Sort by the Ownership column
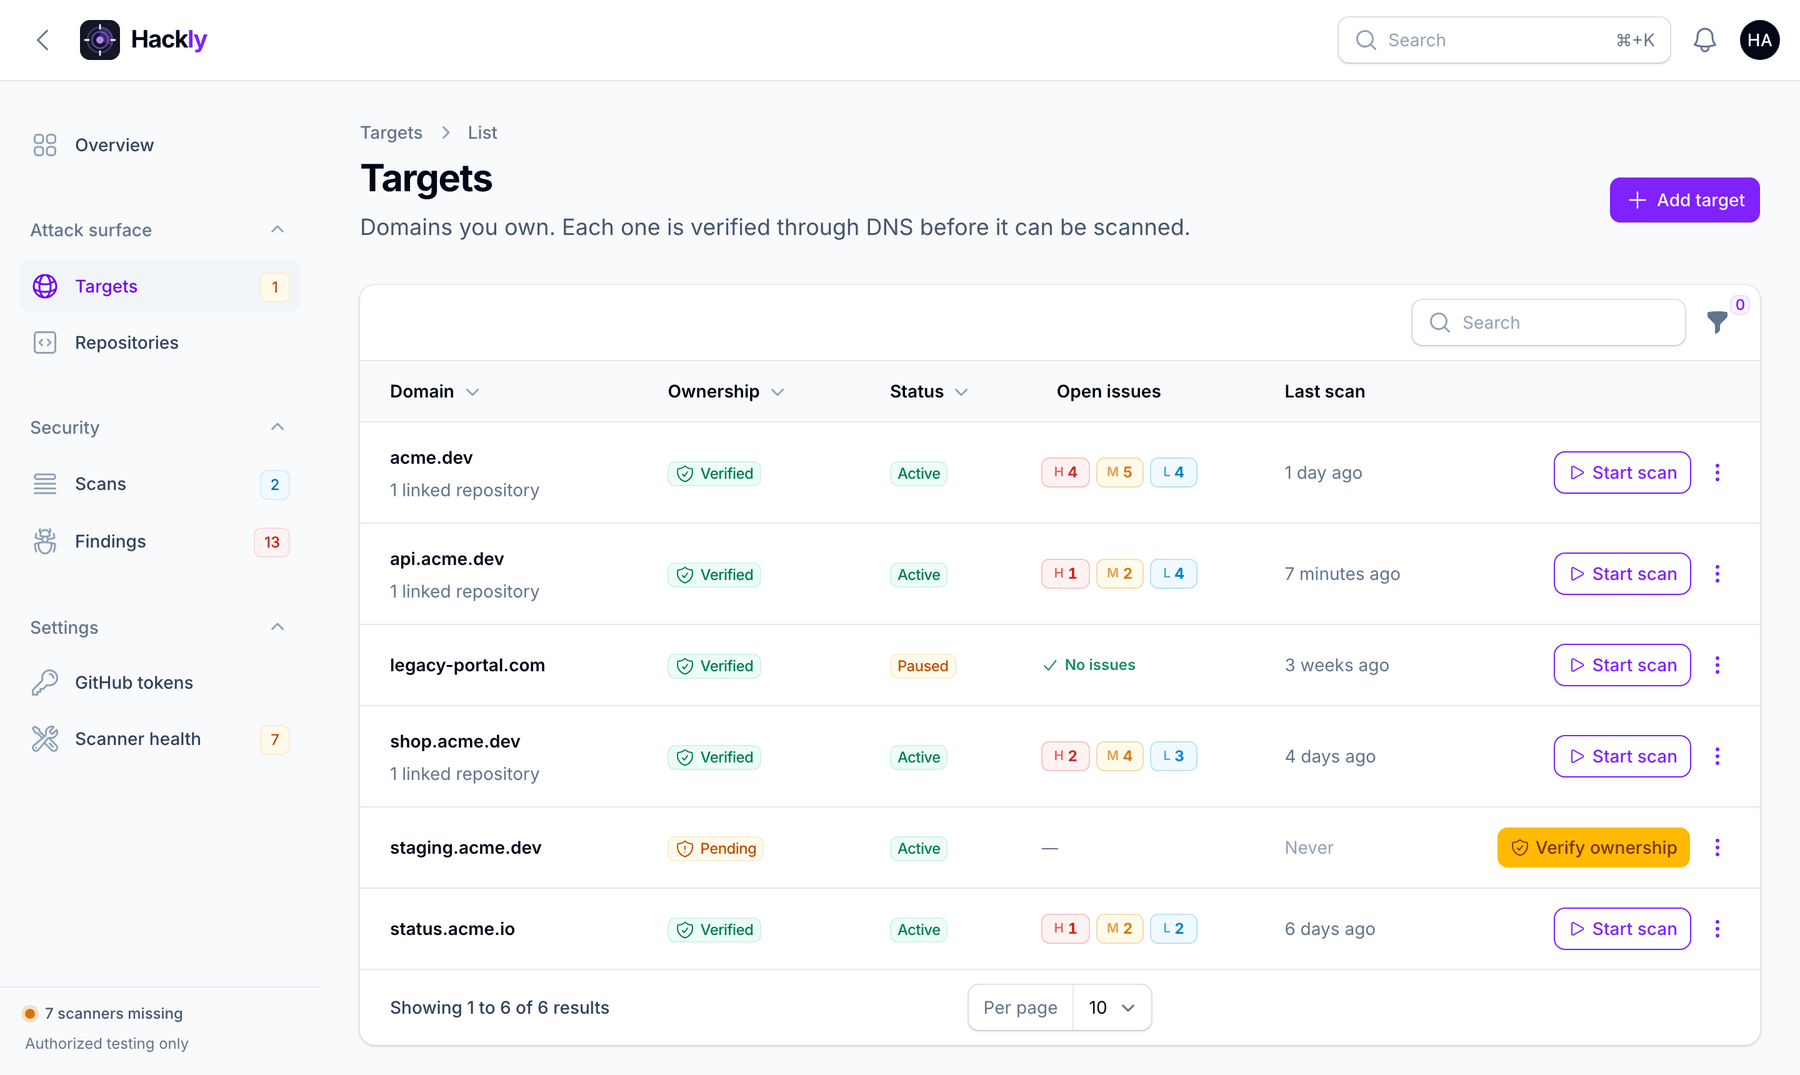Viewport: 1800px width, 1075px height. pyautogui.click(x=726, y=392)
